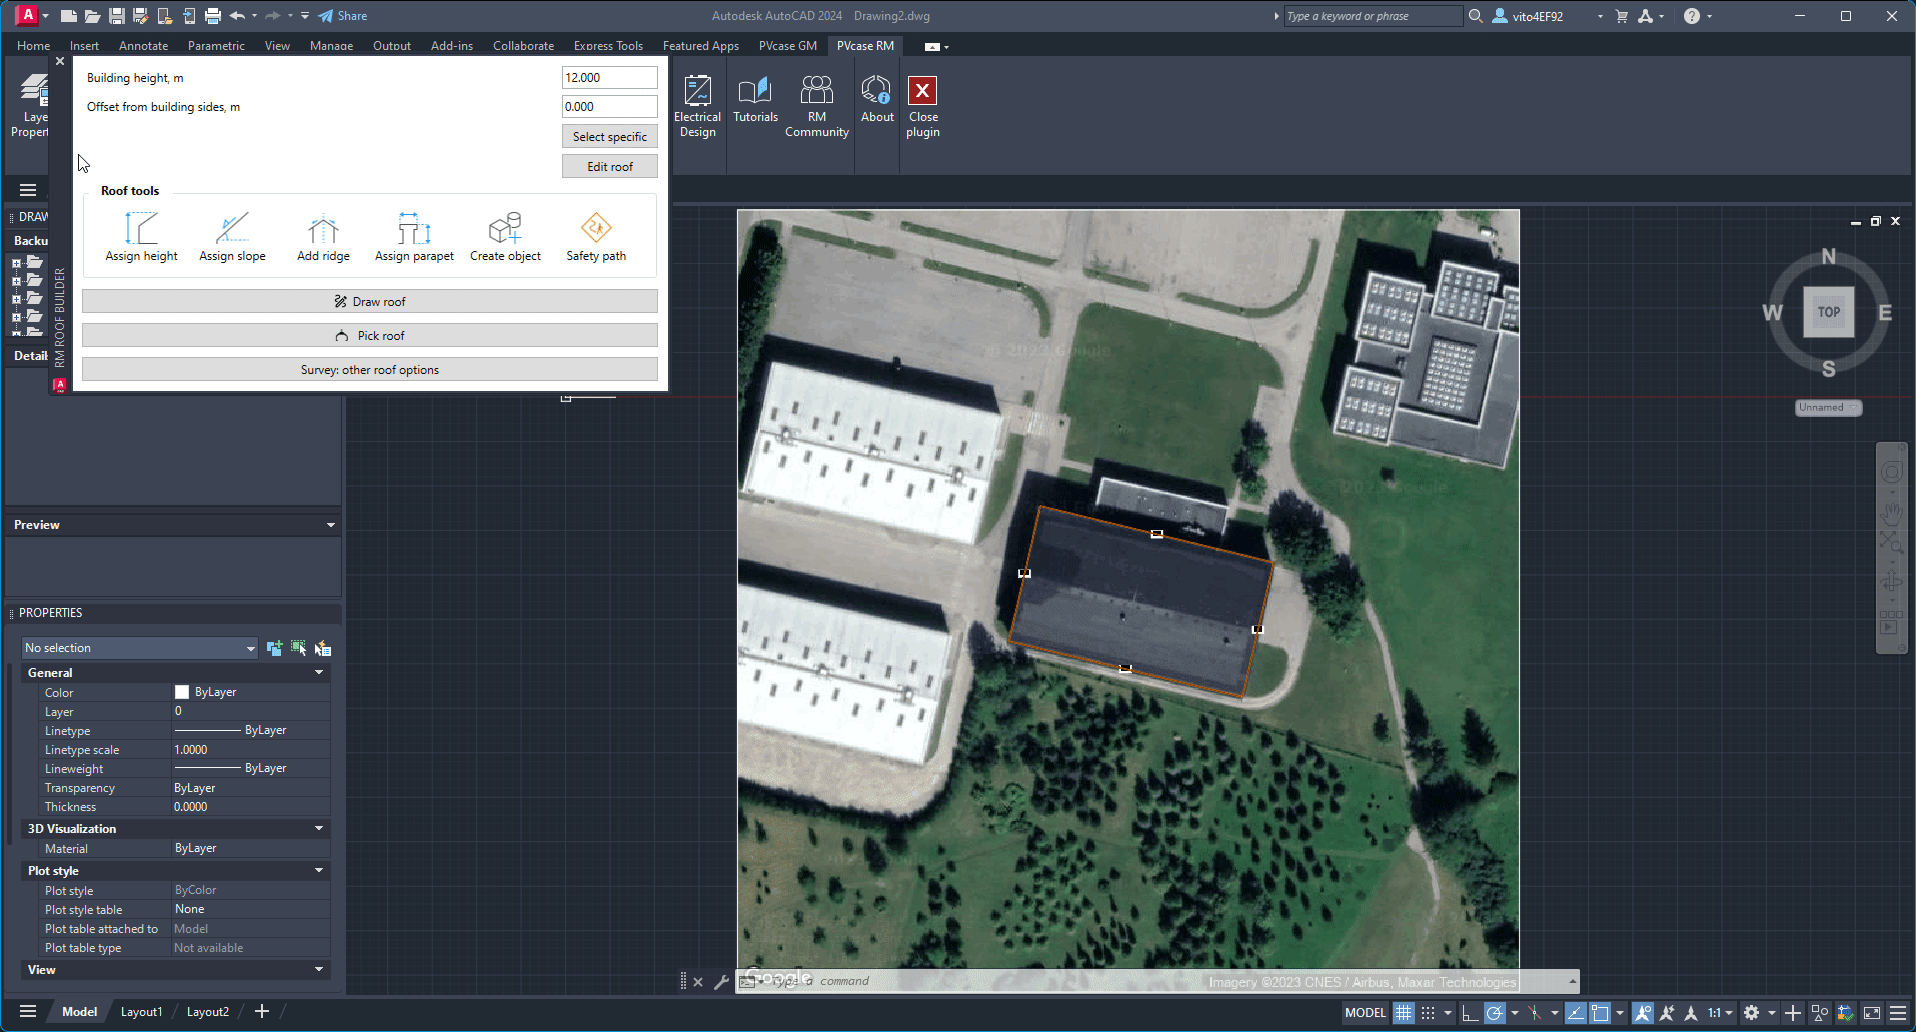
Task: Click the Open file folder icon
Action: point(92,16)
